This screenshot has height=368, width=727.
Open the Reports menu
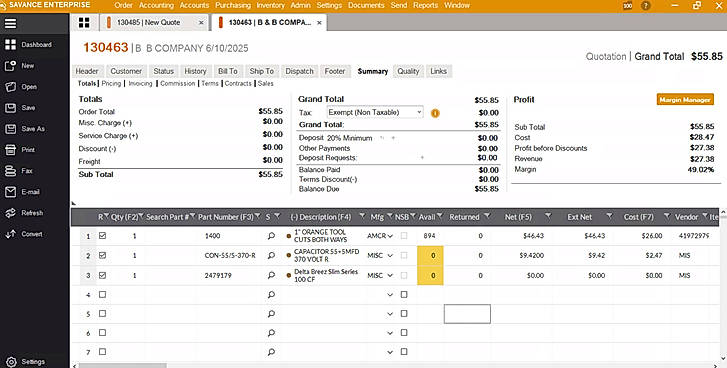coord(425,6)
